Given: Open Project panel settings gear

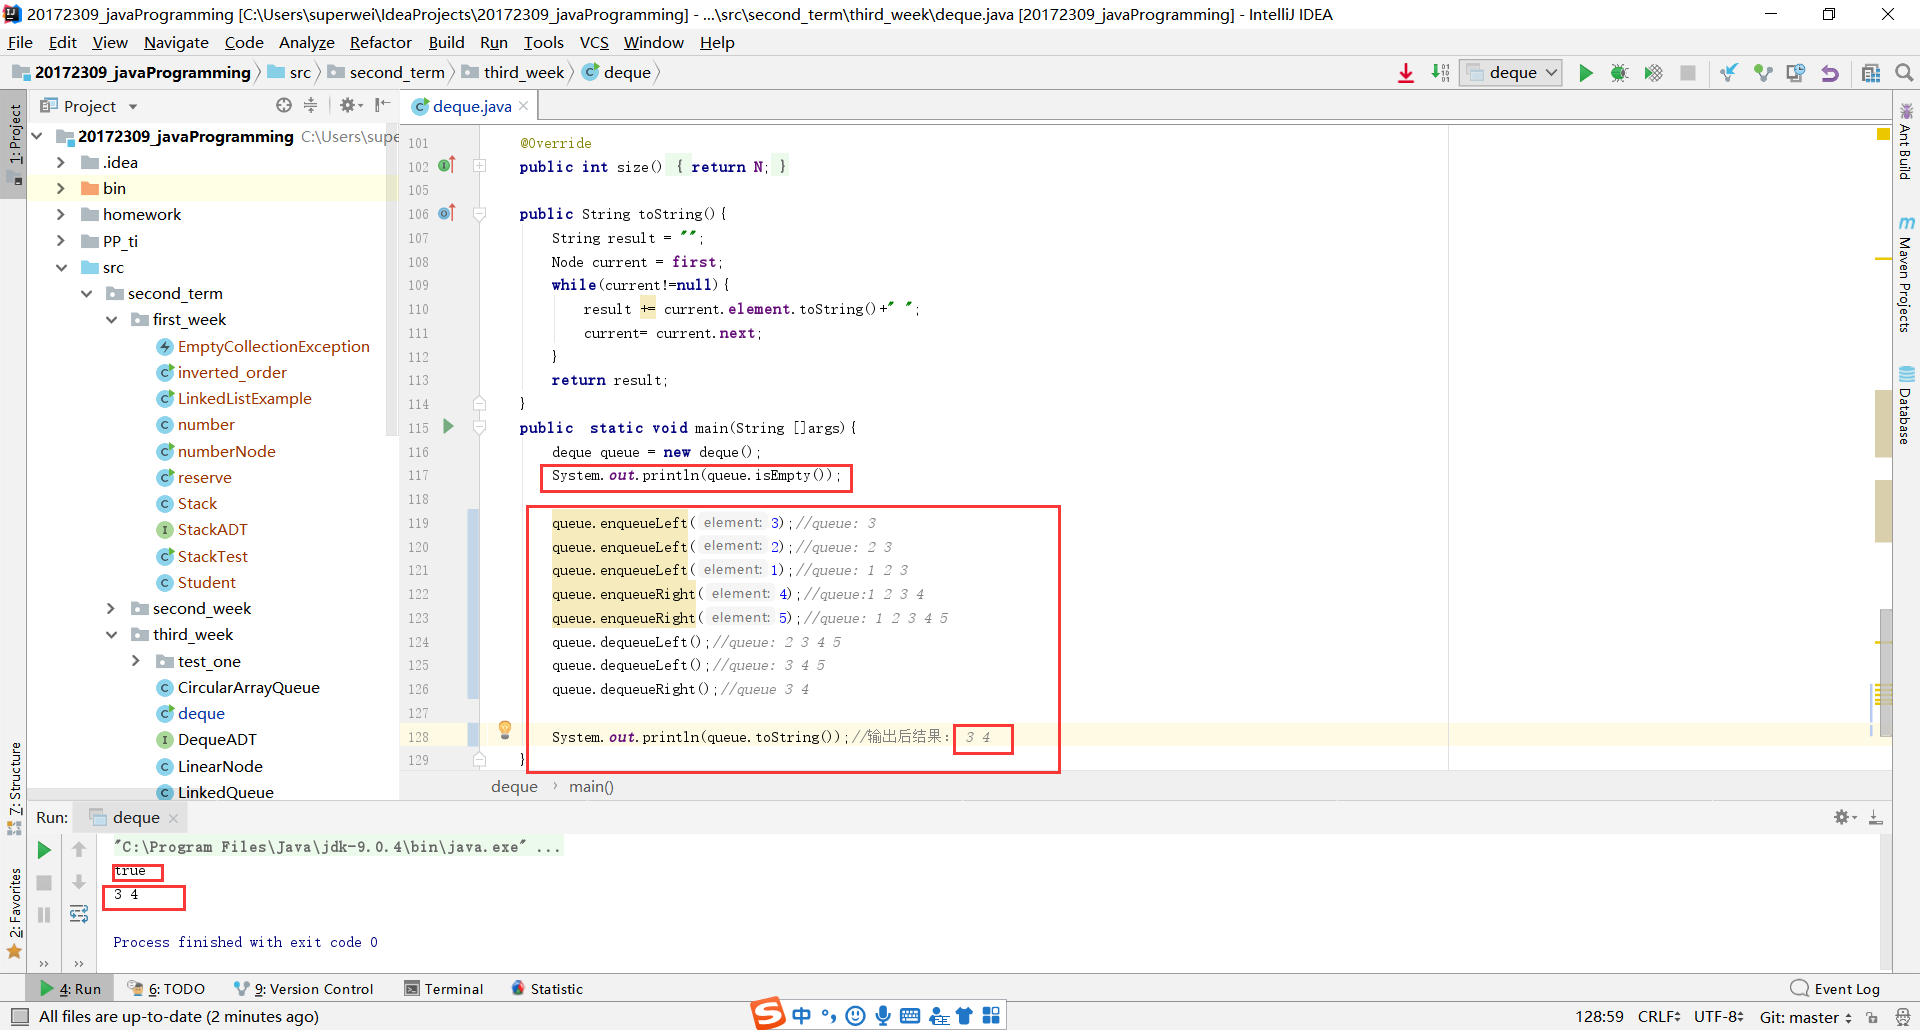Looking at the screenshot, I should point(348,105).
